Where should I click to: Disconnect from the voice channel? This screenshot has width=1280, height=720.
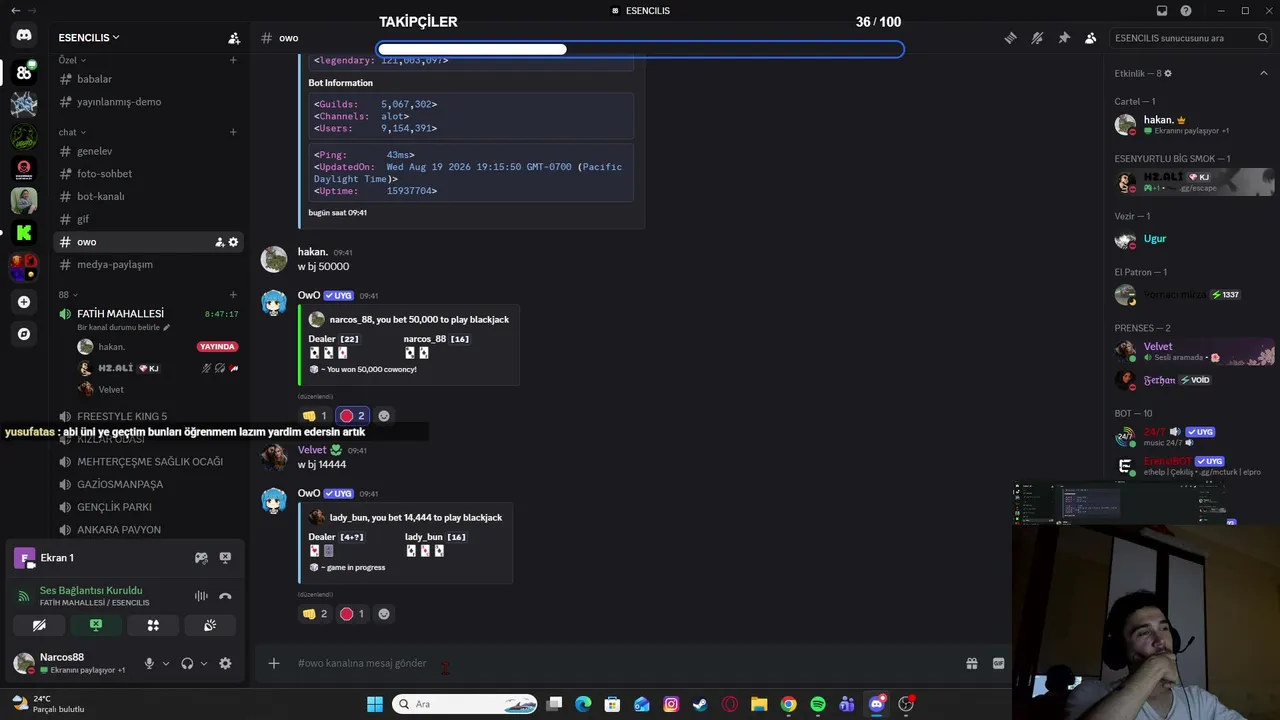pos(225,596)
